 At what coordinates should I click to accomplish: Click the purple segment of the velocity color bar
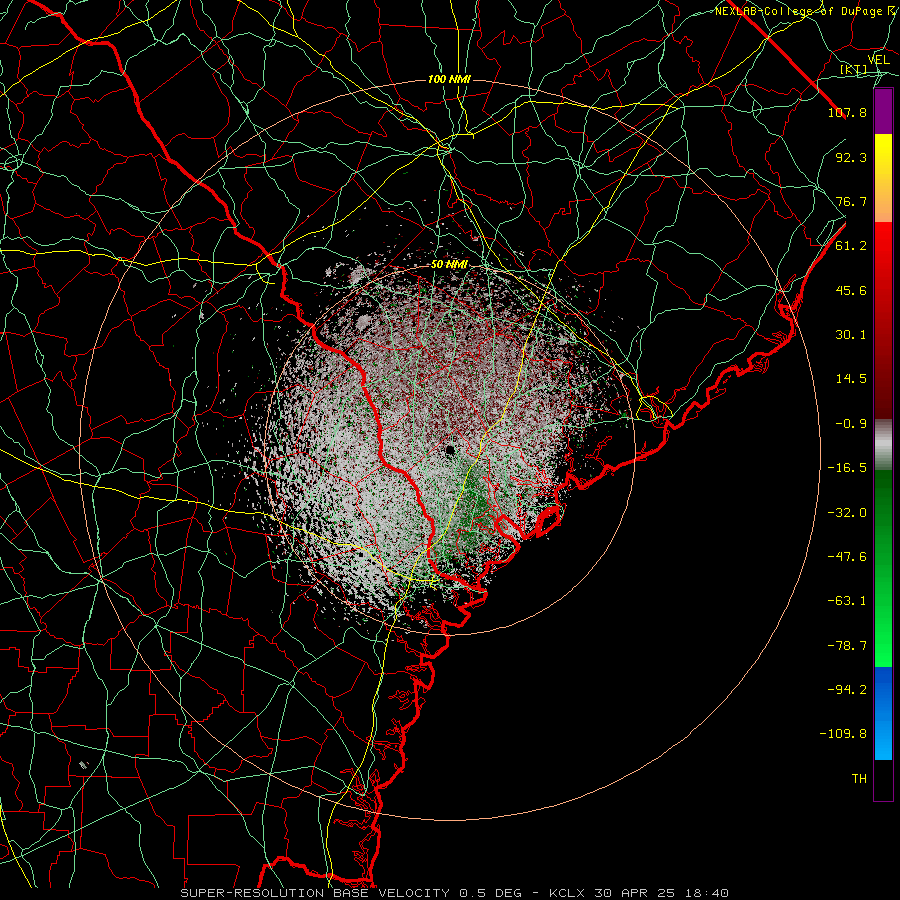pos(883,111)
